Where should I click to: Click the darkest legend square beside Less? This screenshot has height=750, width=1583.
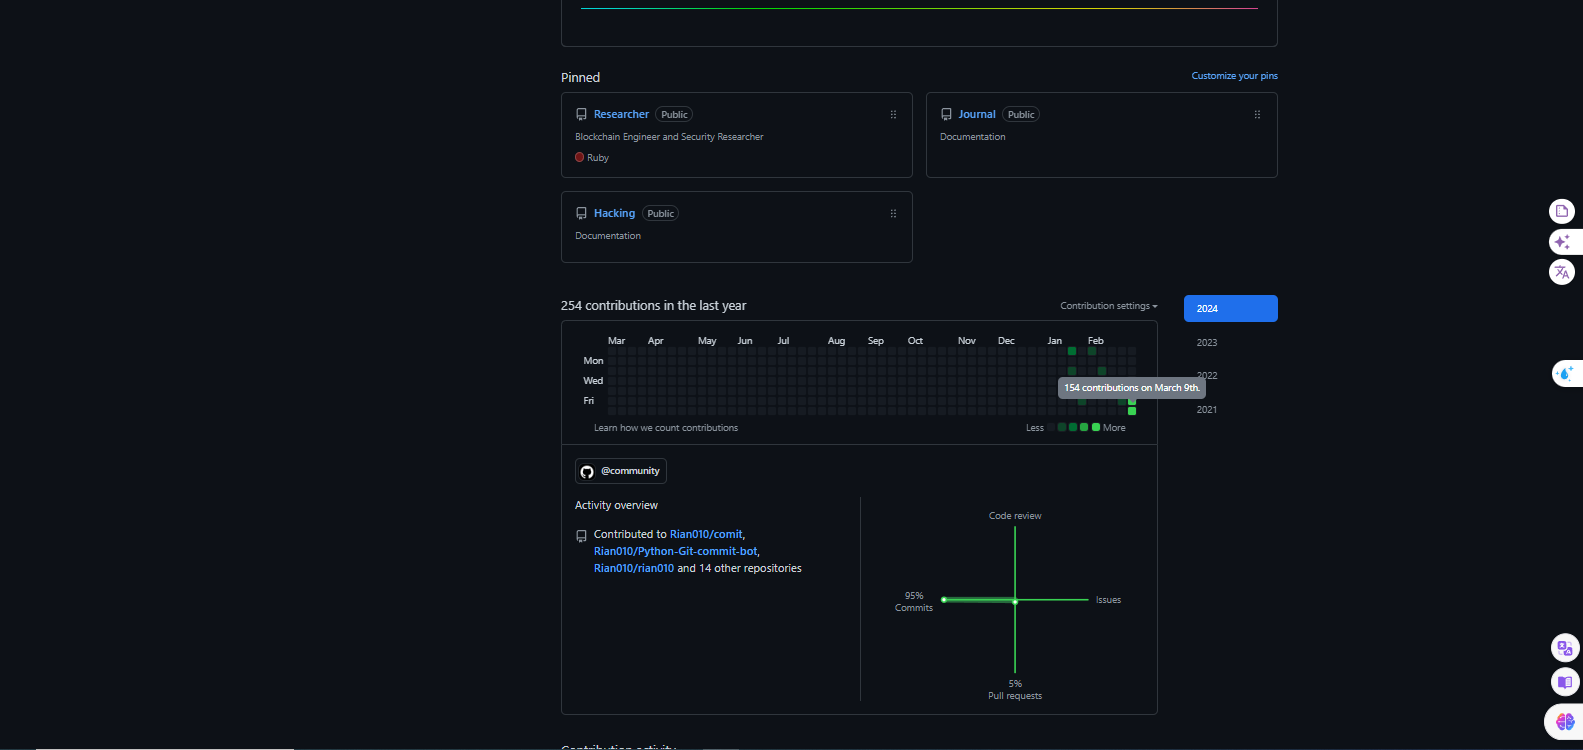[x=1051, y=427]
